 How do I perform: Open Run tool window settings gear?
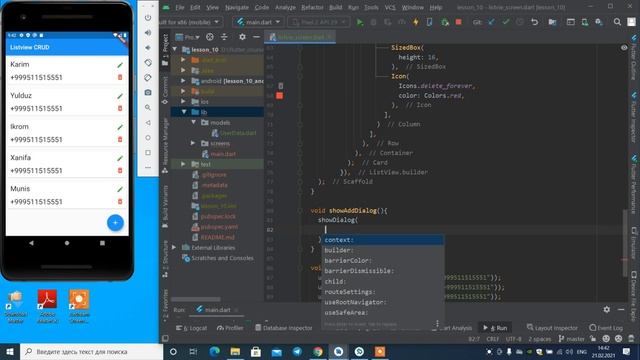coord(607,309)
